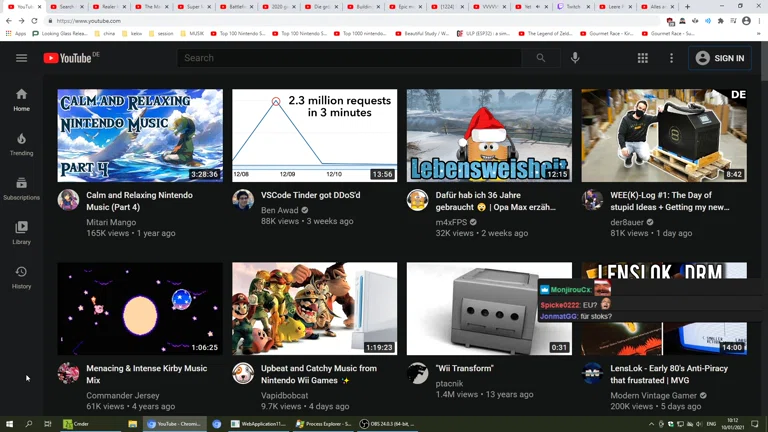Screen dimensions: 768x432
Task: Click Vapidbobcat channel avatar
Action: (x=243, y=373)
